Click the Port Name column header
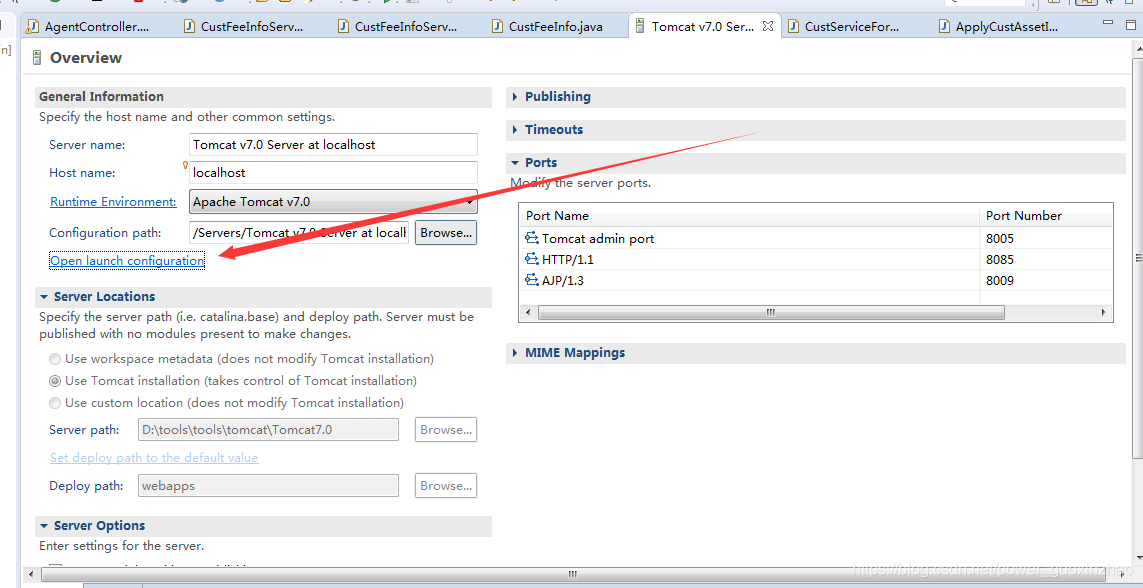 [749, 216]
